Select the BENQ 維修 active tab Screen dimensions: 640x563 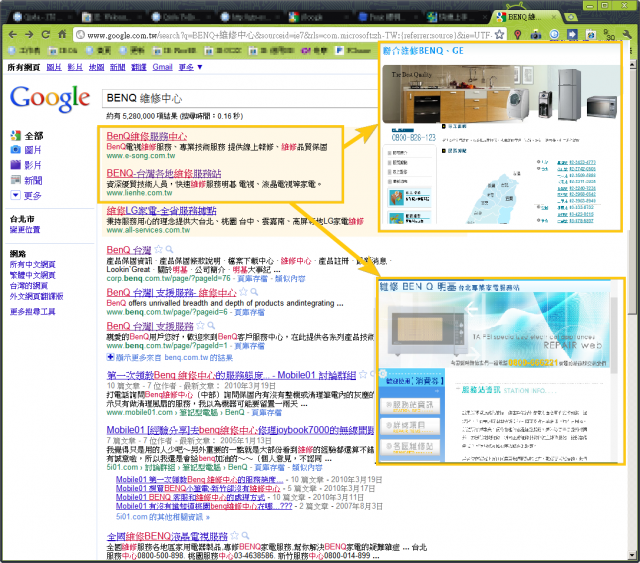point(524,17)
